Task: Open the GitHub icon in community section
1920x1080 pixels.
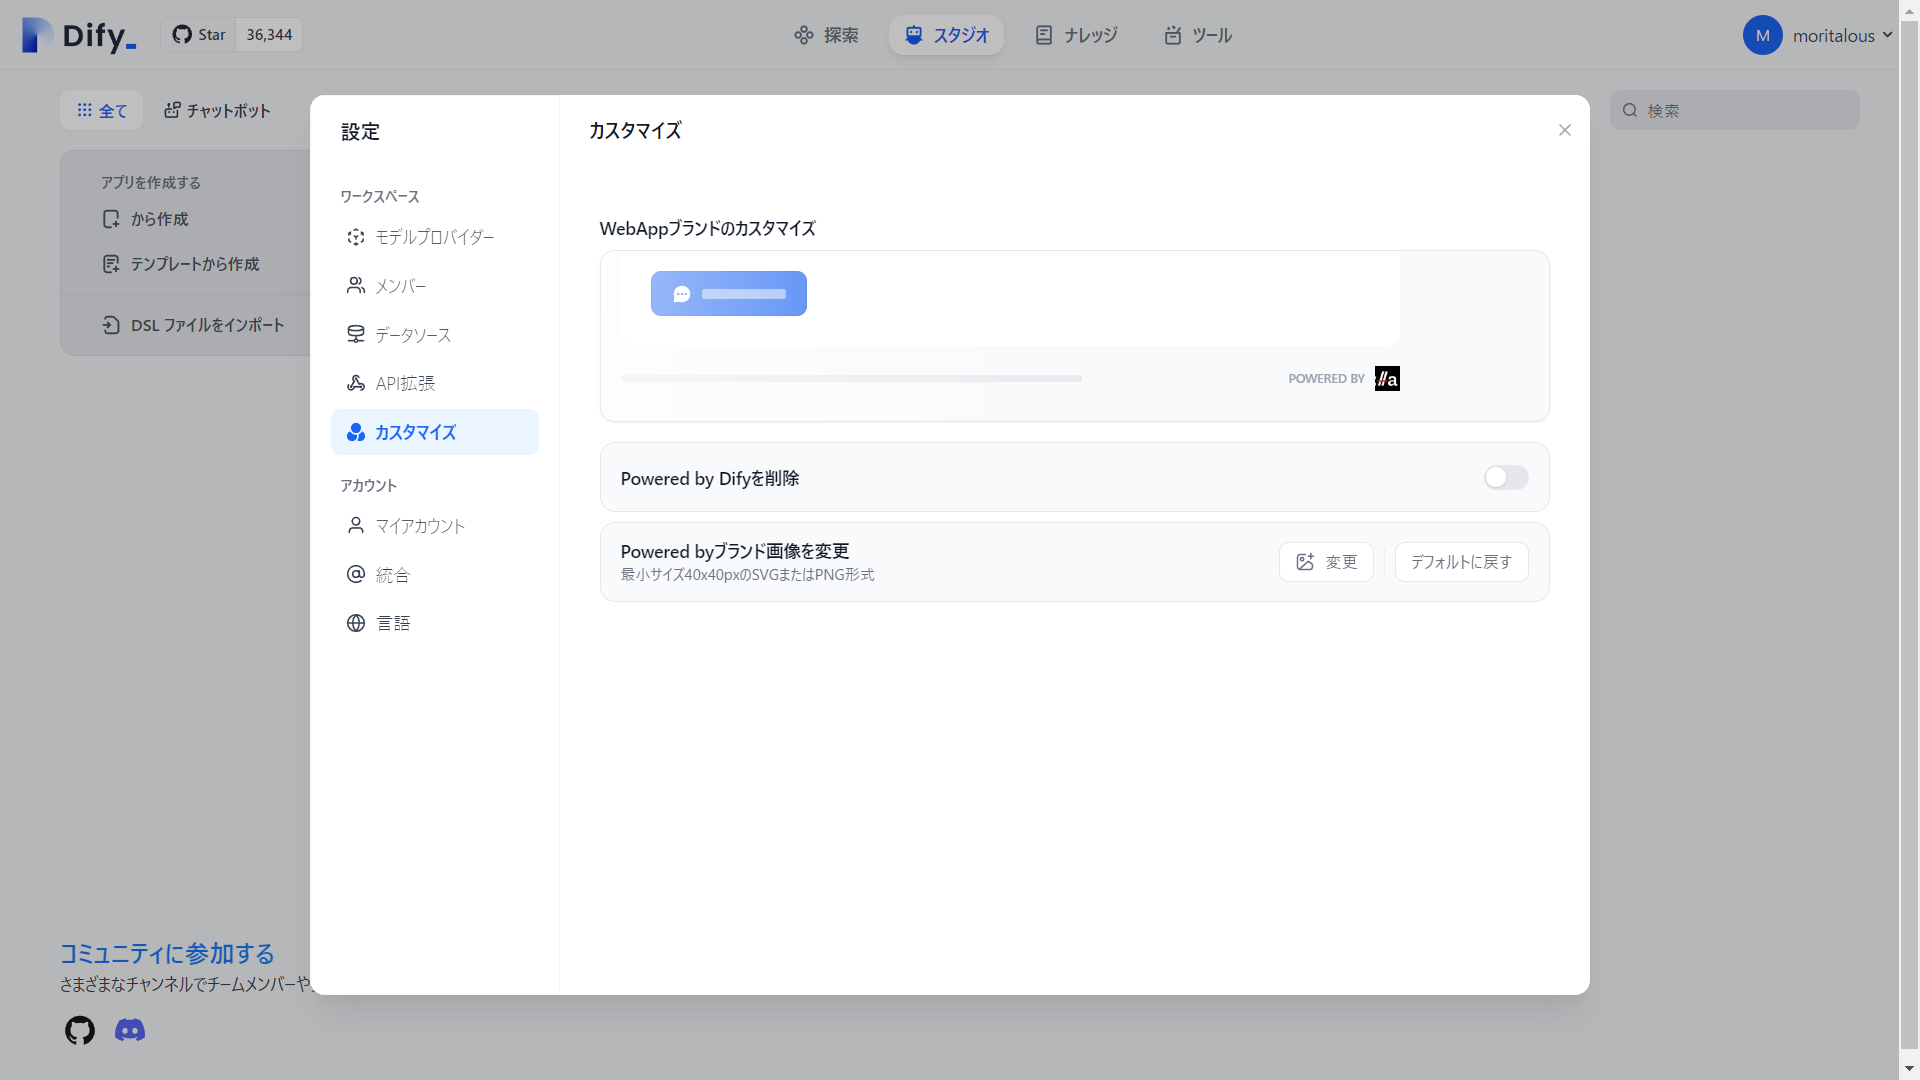Action: [x=80, y=1030]
